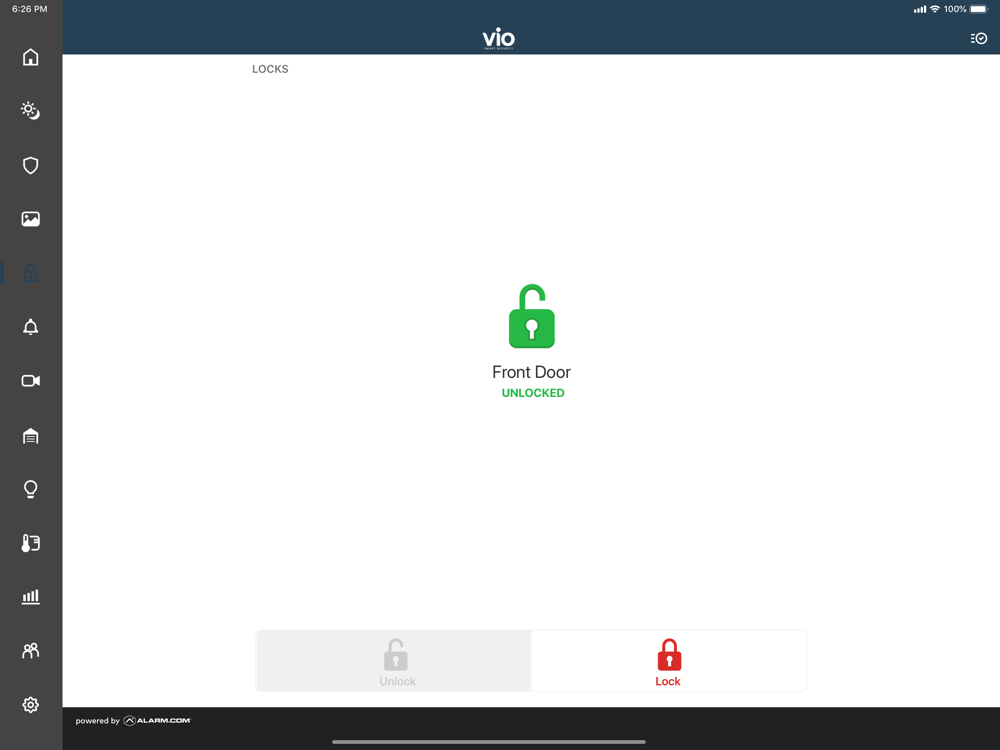Click the vio logo in header

[499, 38]
